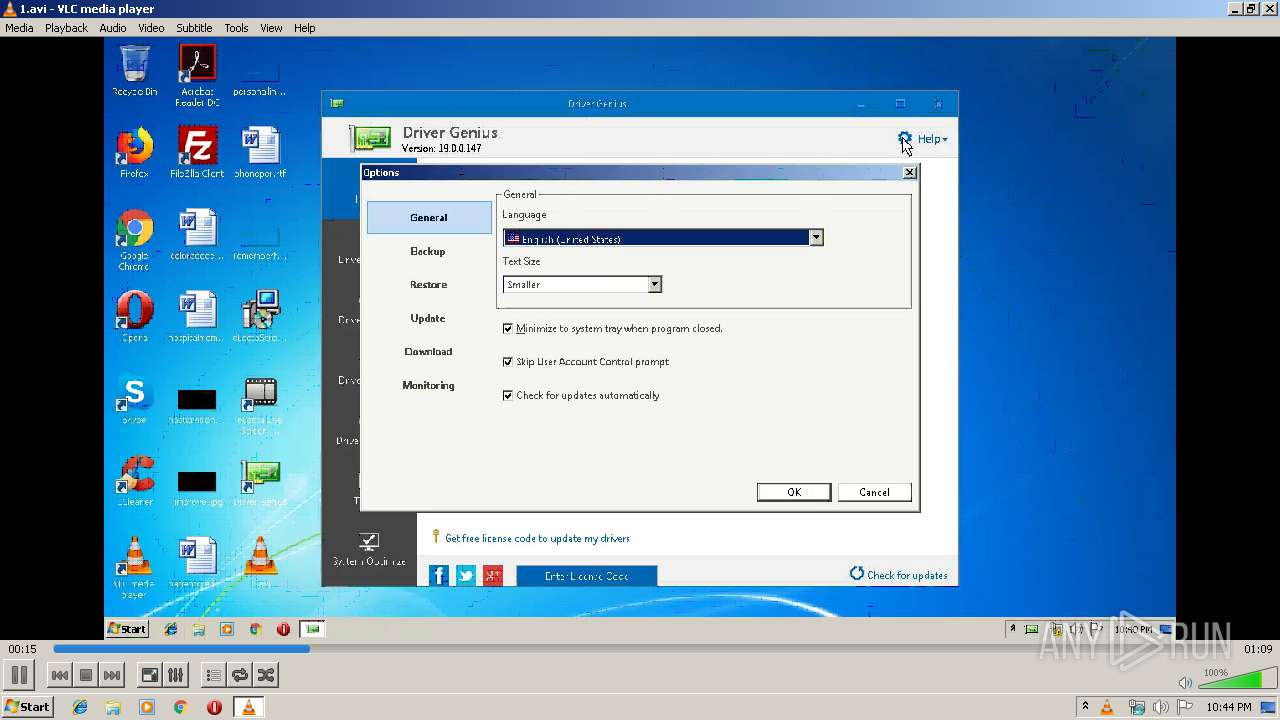Viewport: 1280px width, 720px height.
Task: Click the total duration 01:09 label
Action: pos(1257,649)
